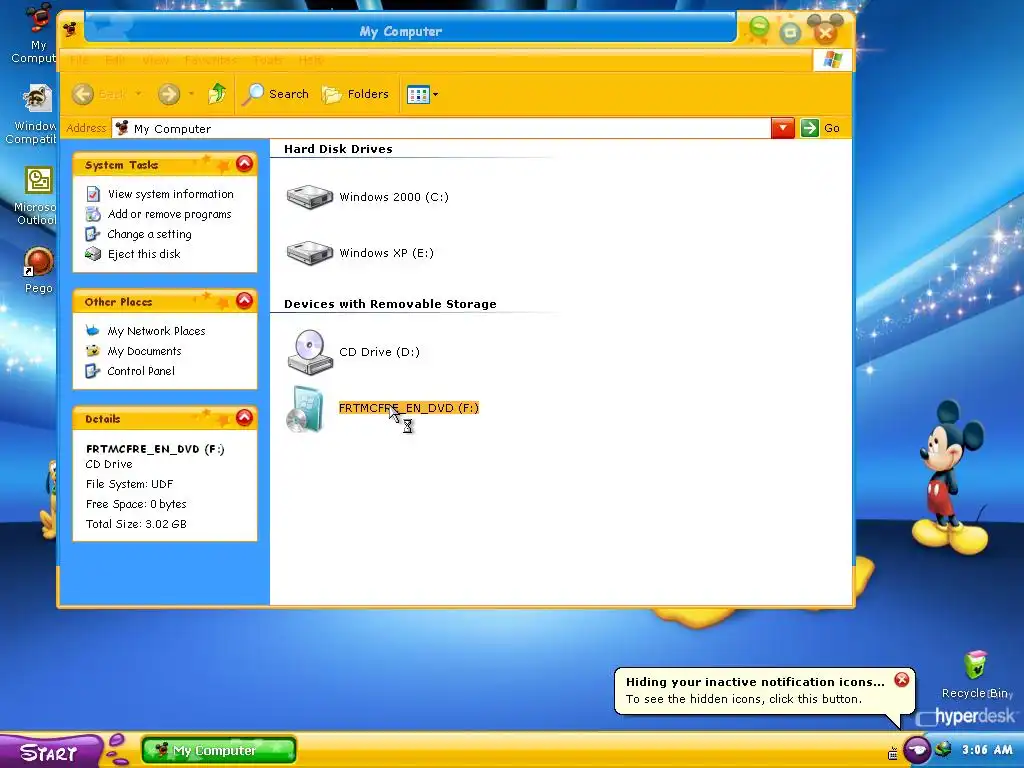Click the calendar keyboard tray icon
Image resolution: width=1024 pixels, height=768 pixels.
click(893, 753)
